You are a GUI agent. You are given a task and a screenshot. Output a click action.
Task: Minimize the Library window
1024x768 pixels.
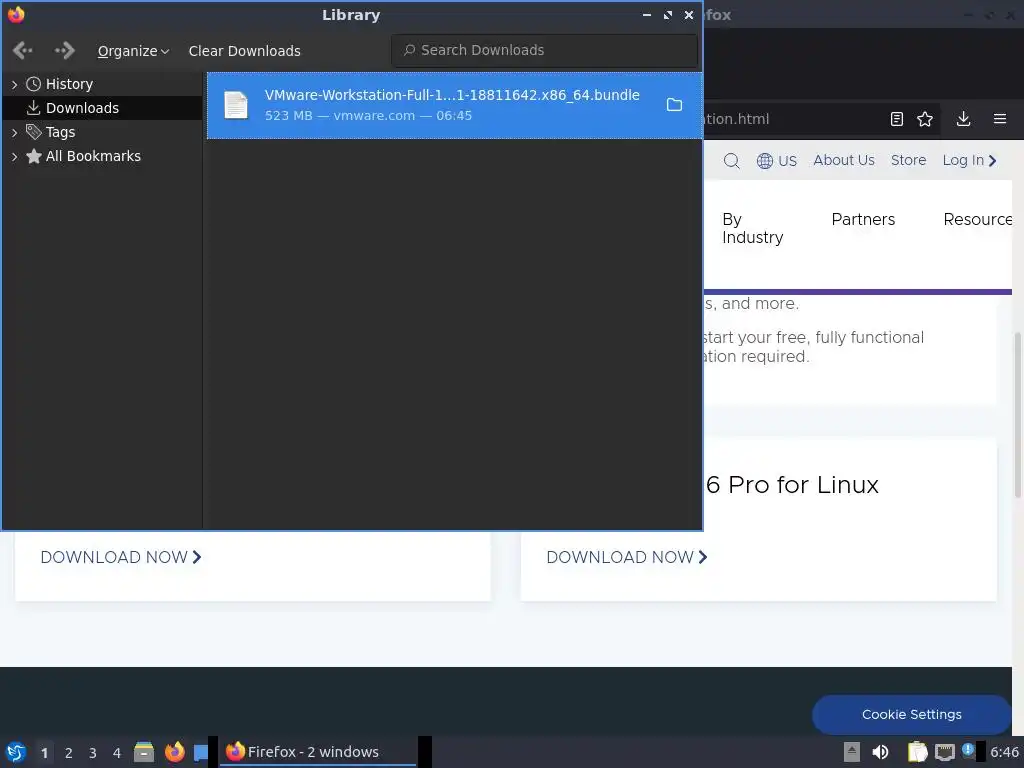point(647,15)
